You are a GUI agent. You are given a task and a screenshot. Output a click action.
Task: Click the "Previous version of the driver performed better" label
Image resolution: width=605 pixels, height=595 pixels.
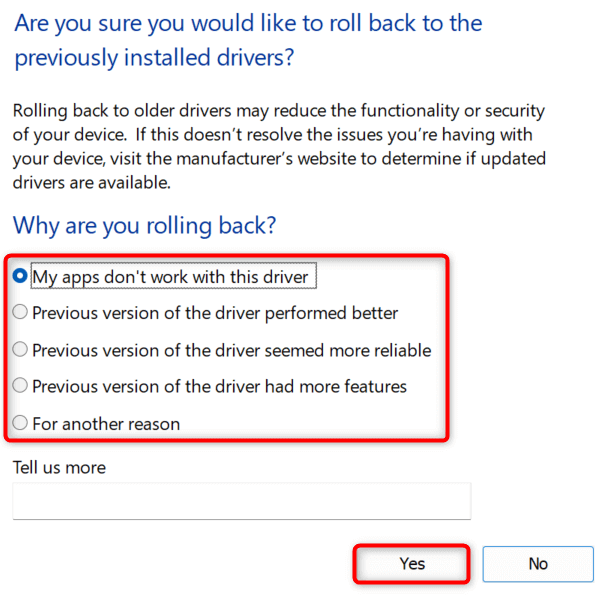click(x=215, y=313)
